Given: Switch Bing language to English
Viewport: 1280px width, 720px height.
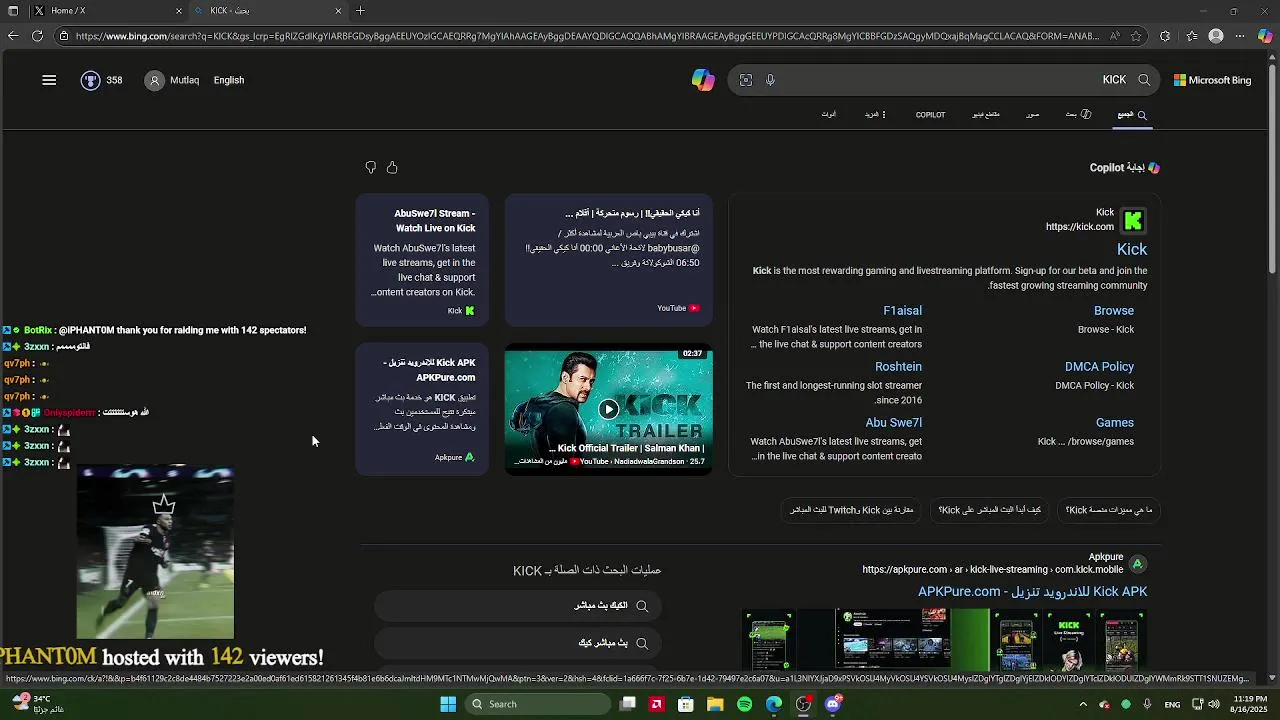Looking at the screenshot, I should click(x=229, y=80).
